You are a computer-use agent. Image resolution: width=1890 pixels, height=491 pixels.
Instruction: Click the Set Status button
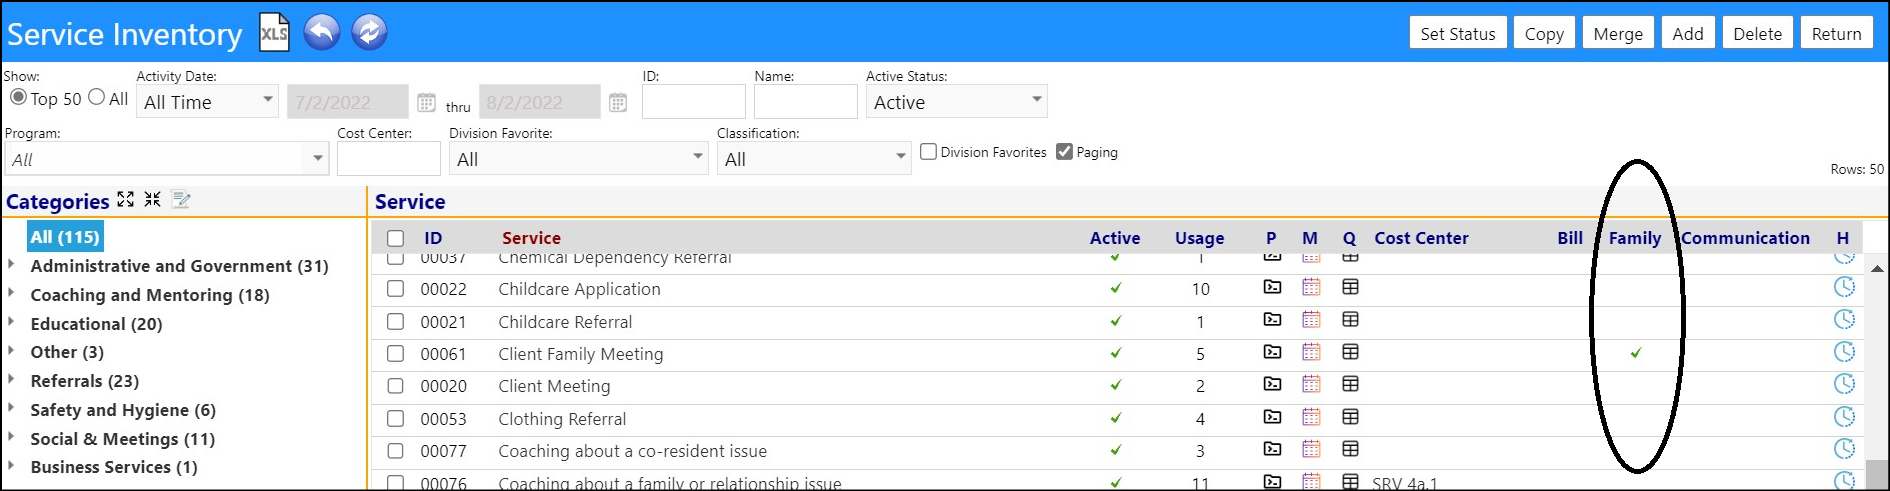[x=1458, y=33]
